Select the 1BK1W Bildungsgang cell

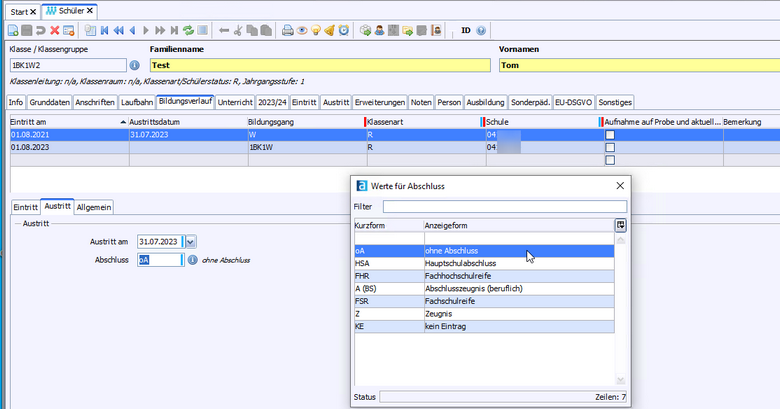click(307, 147)
